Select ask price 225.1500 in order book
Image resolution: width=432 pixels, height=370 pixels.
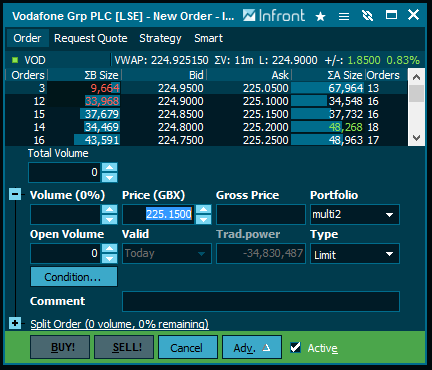tap(266, 114)
